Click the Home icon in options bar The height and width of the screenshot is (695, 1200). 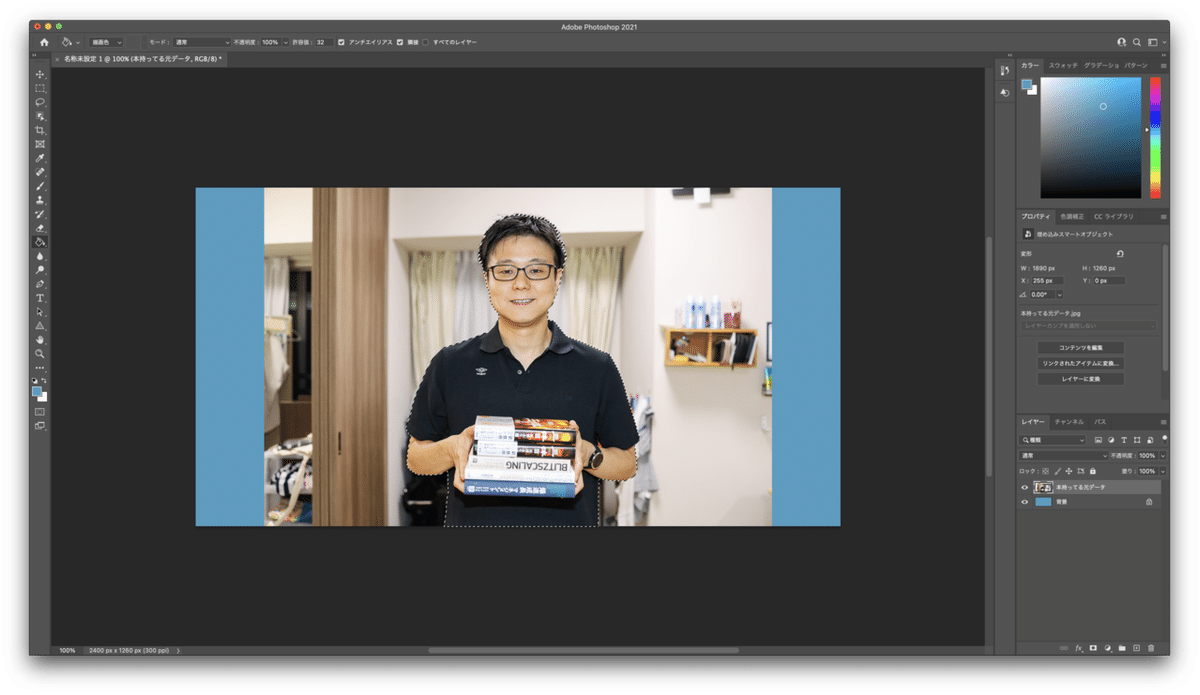44,42
